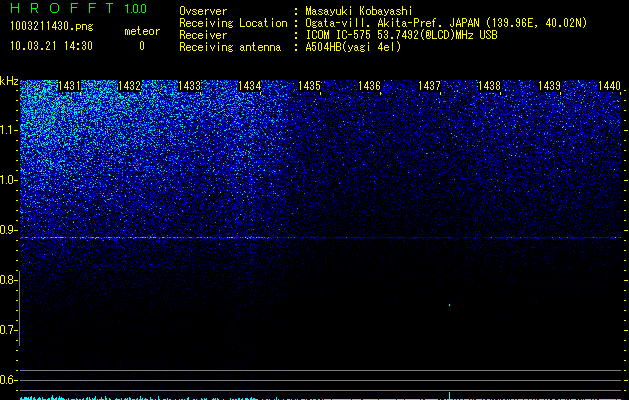This screenshot has height=400, width=629.
Task: Select the filename 1003211430.png
Action: pyautogui.click(x=52, y=26)
